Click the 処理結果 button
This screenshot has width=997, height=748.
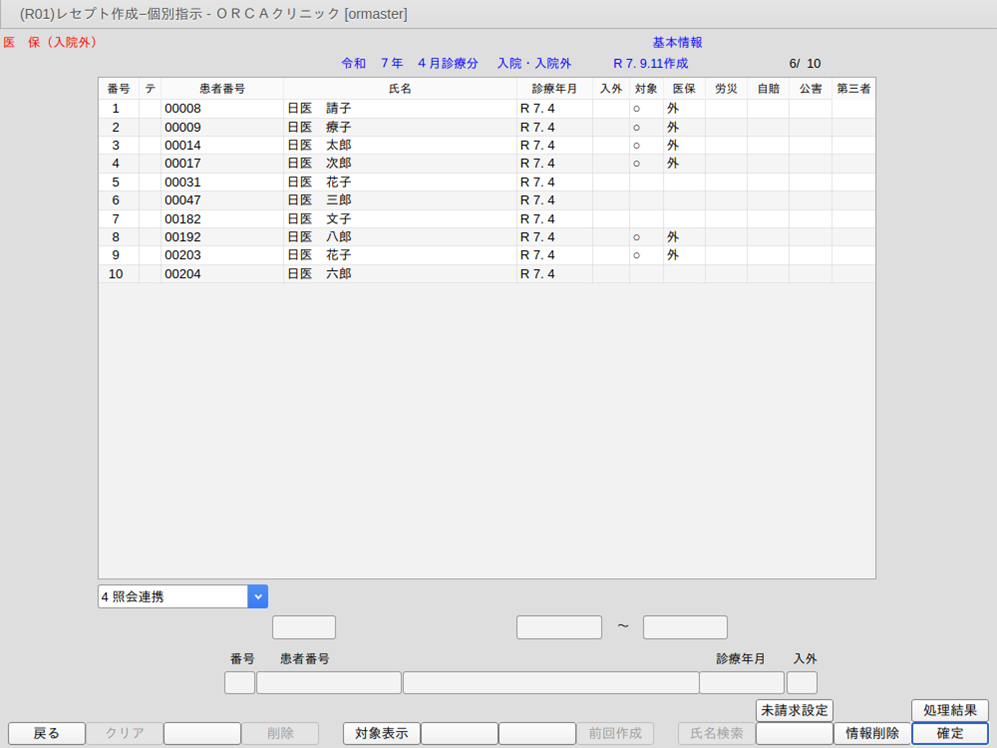(949, 710)
